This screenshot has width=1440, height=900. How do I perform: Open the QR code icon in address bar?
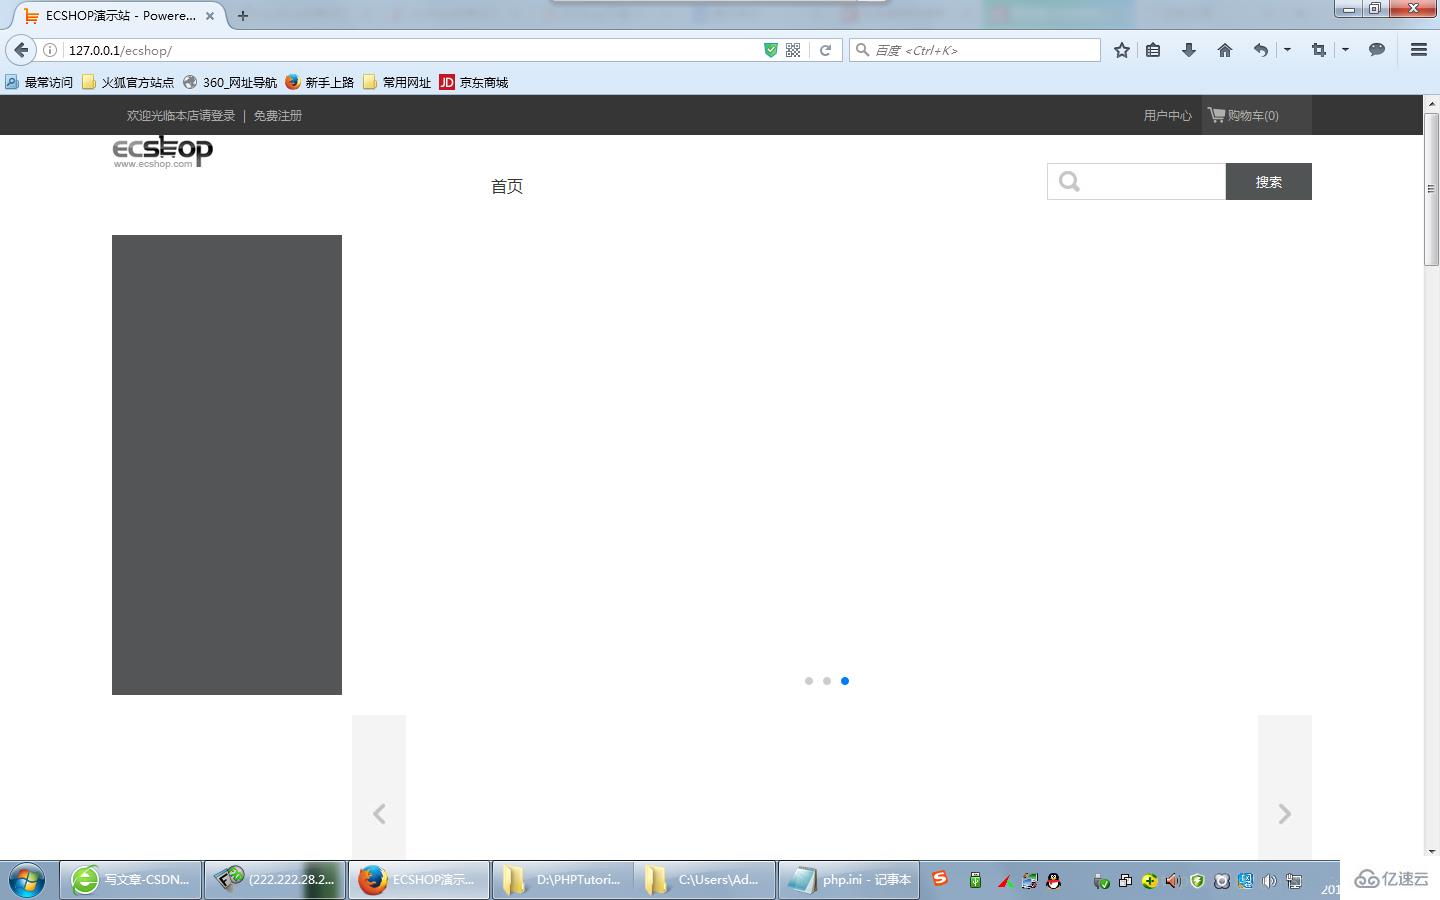pyautogui.click(x=793, y=50)
